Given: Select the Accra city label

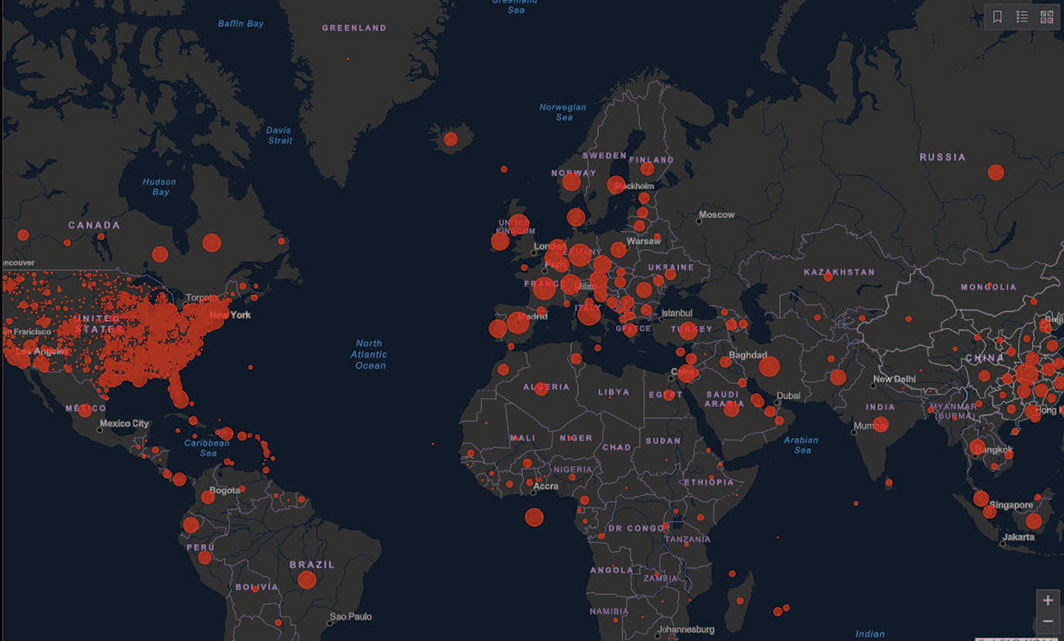Looking at the screenshot, I should pyautogui.click(x=546, y=486).
